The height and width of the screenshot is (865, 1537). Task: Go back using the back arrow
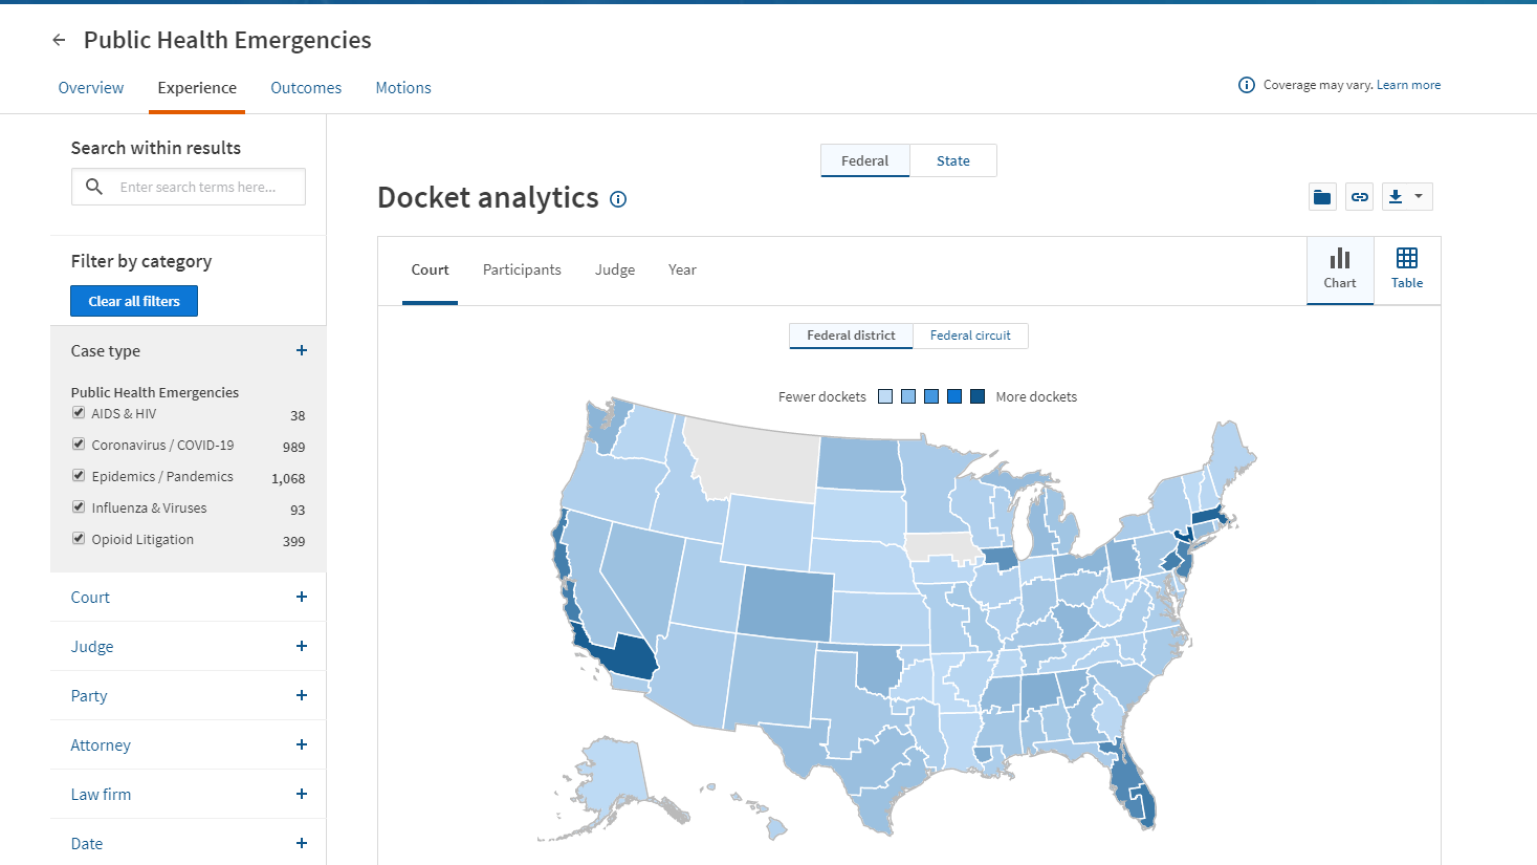point(58,40)
